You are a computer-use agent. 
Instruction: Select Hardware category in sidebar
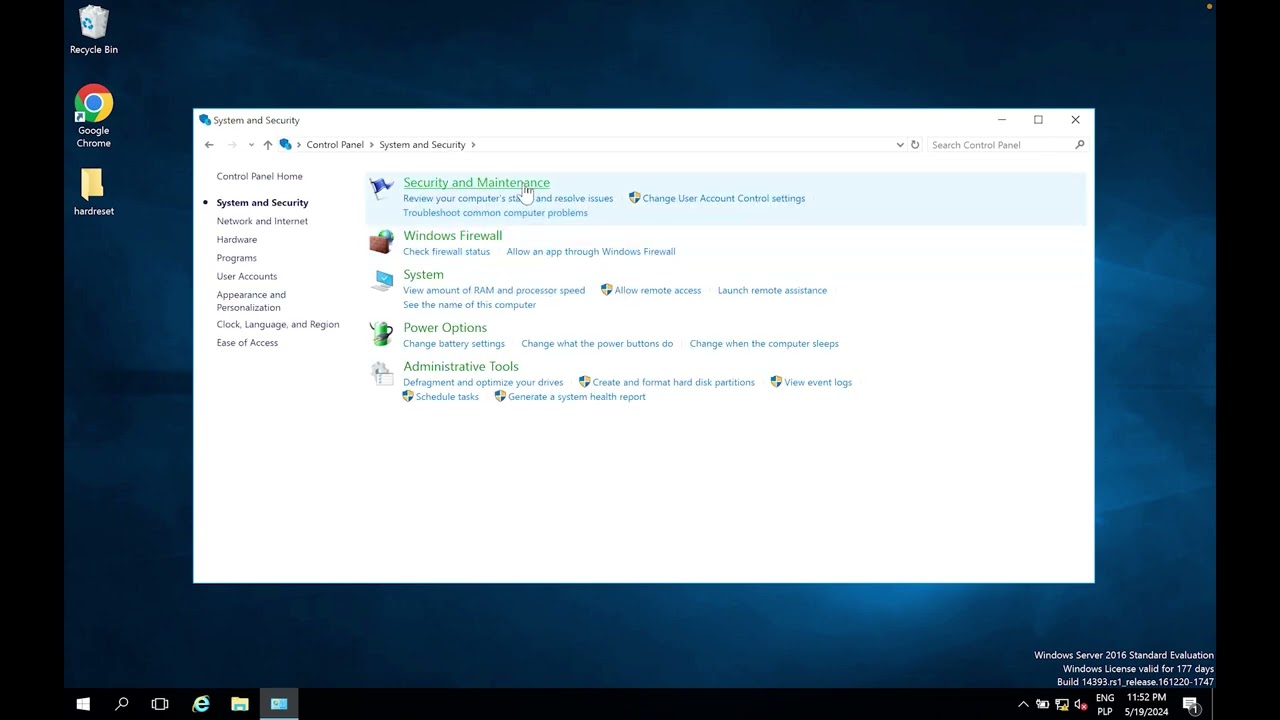point(237,239)
